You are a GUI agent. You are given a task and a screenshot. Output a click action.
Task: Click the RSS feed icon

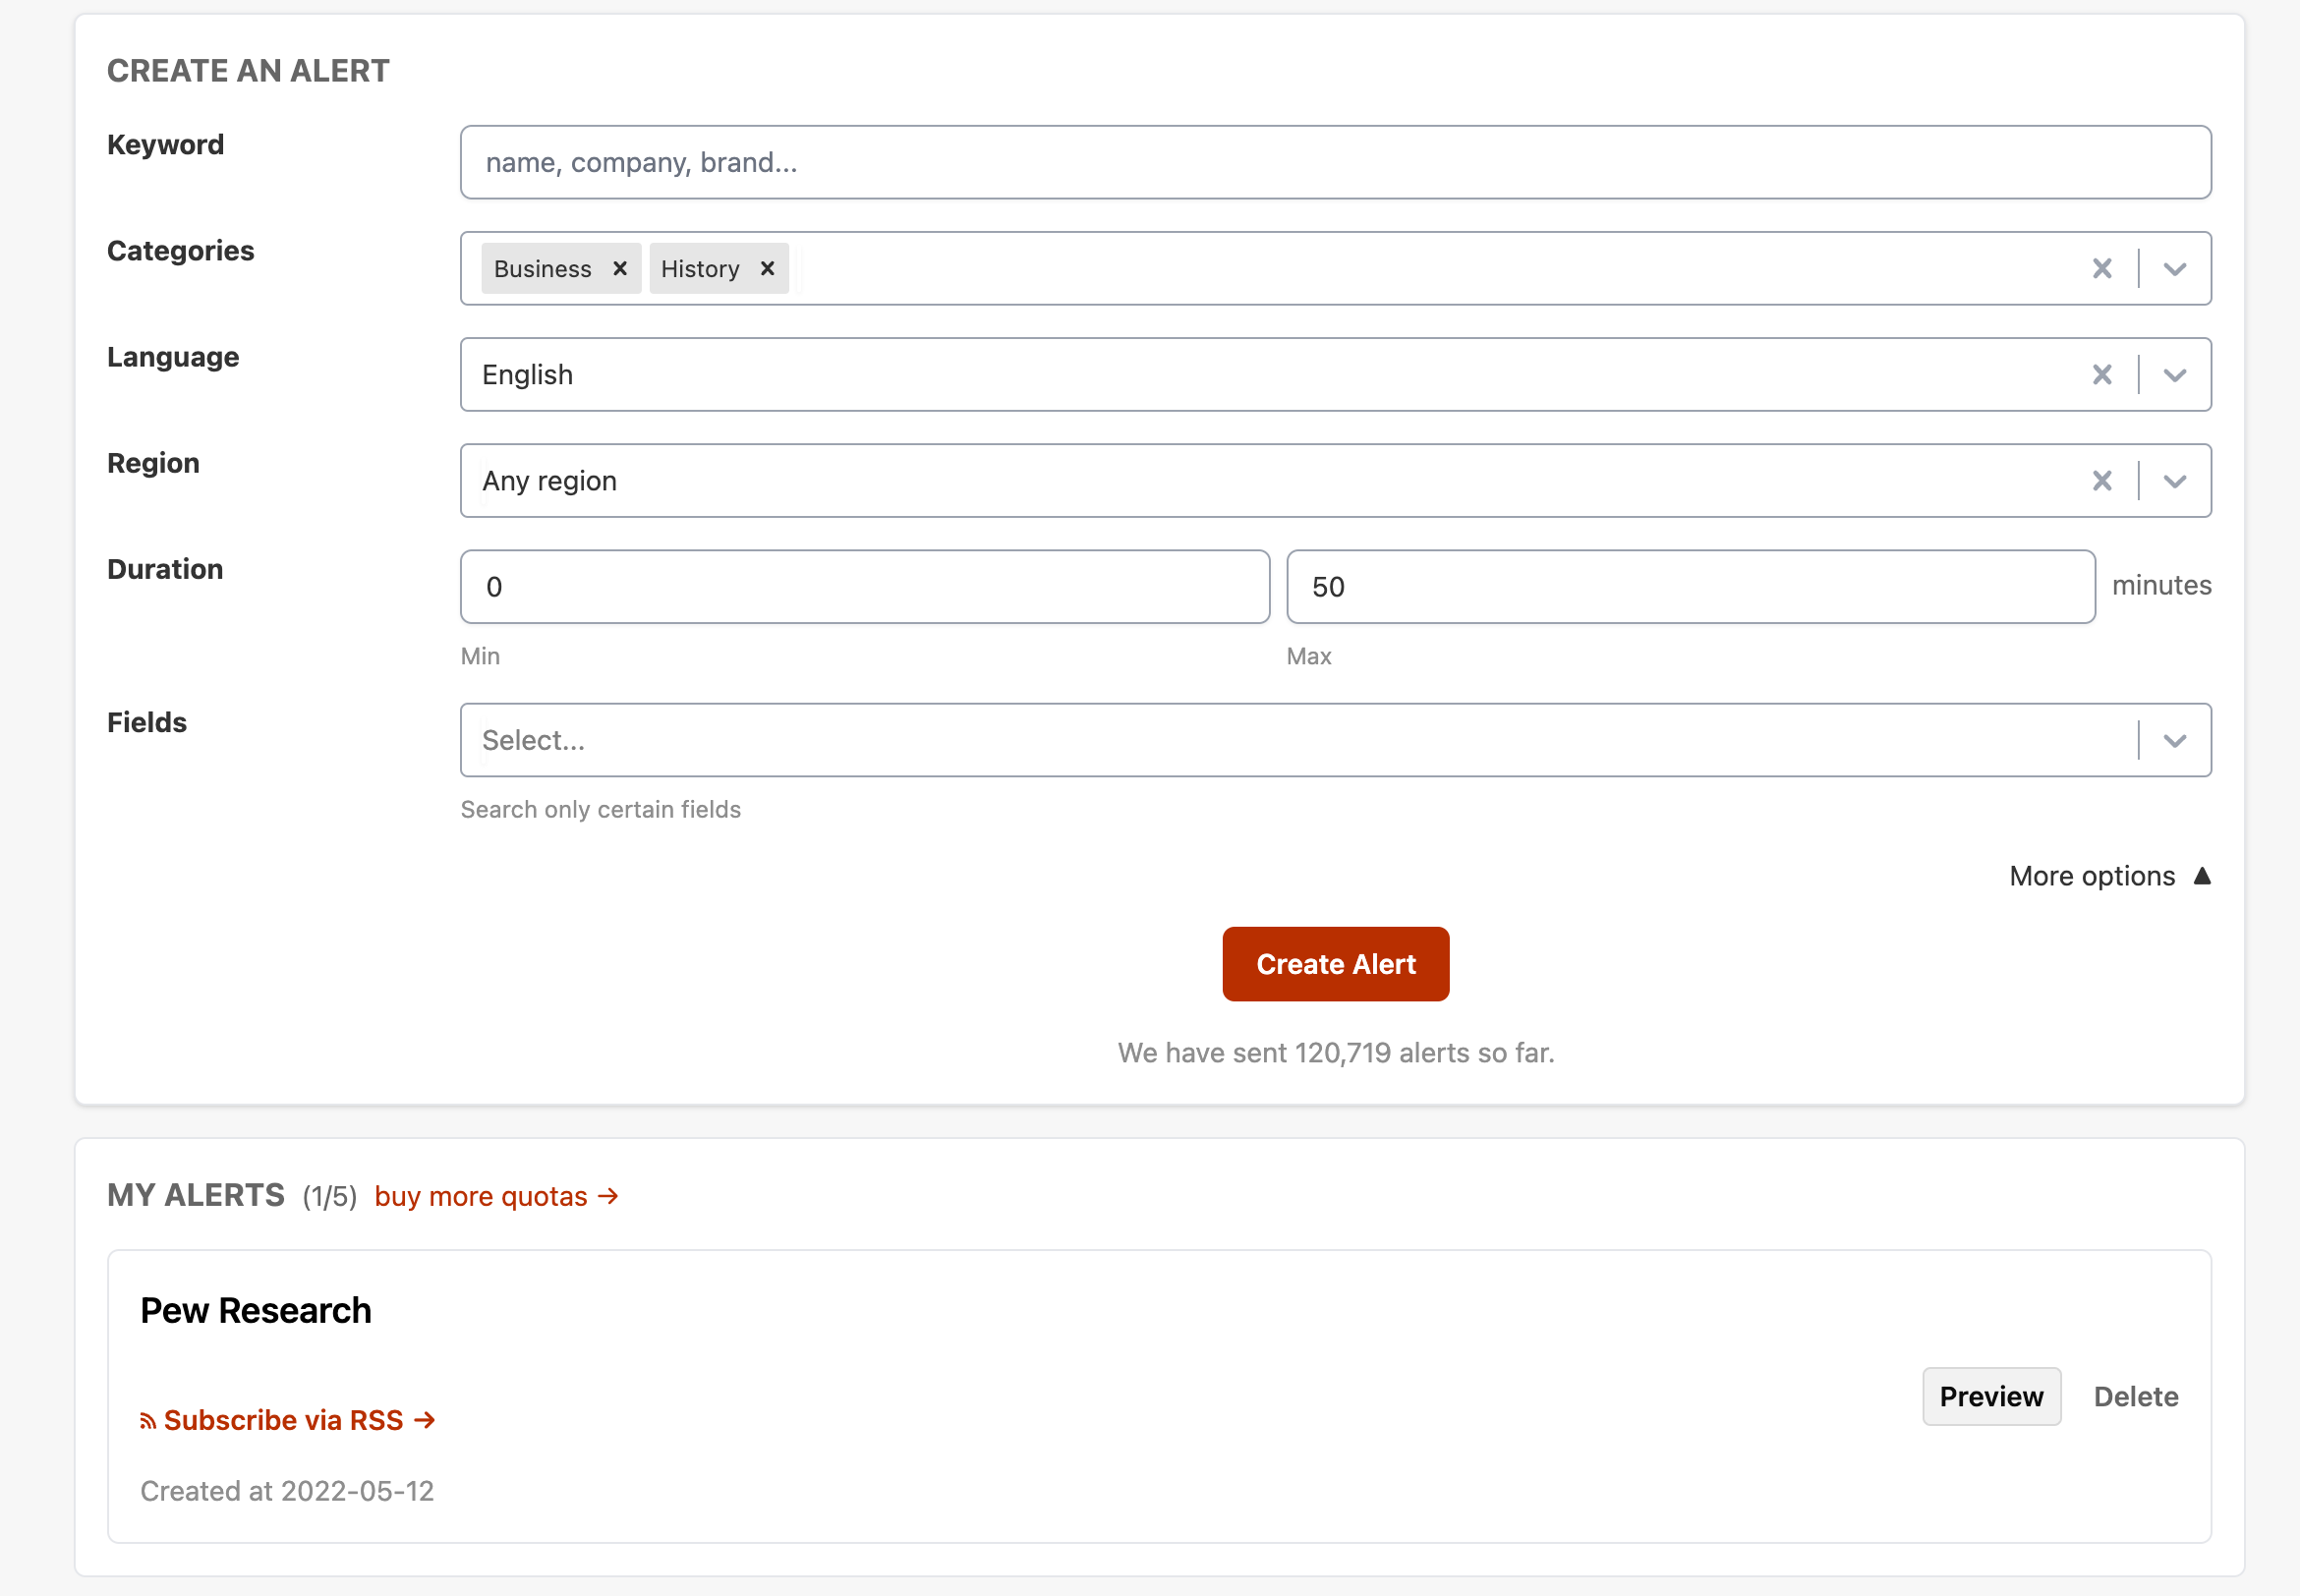coord(148,1421)
